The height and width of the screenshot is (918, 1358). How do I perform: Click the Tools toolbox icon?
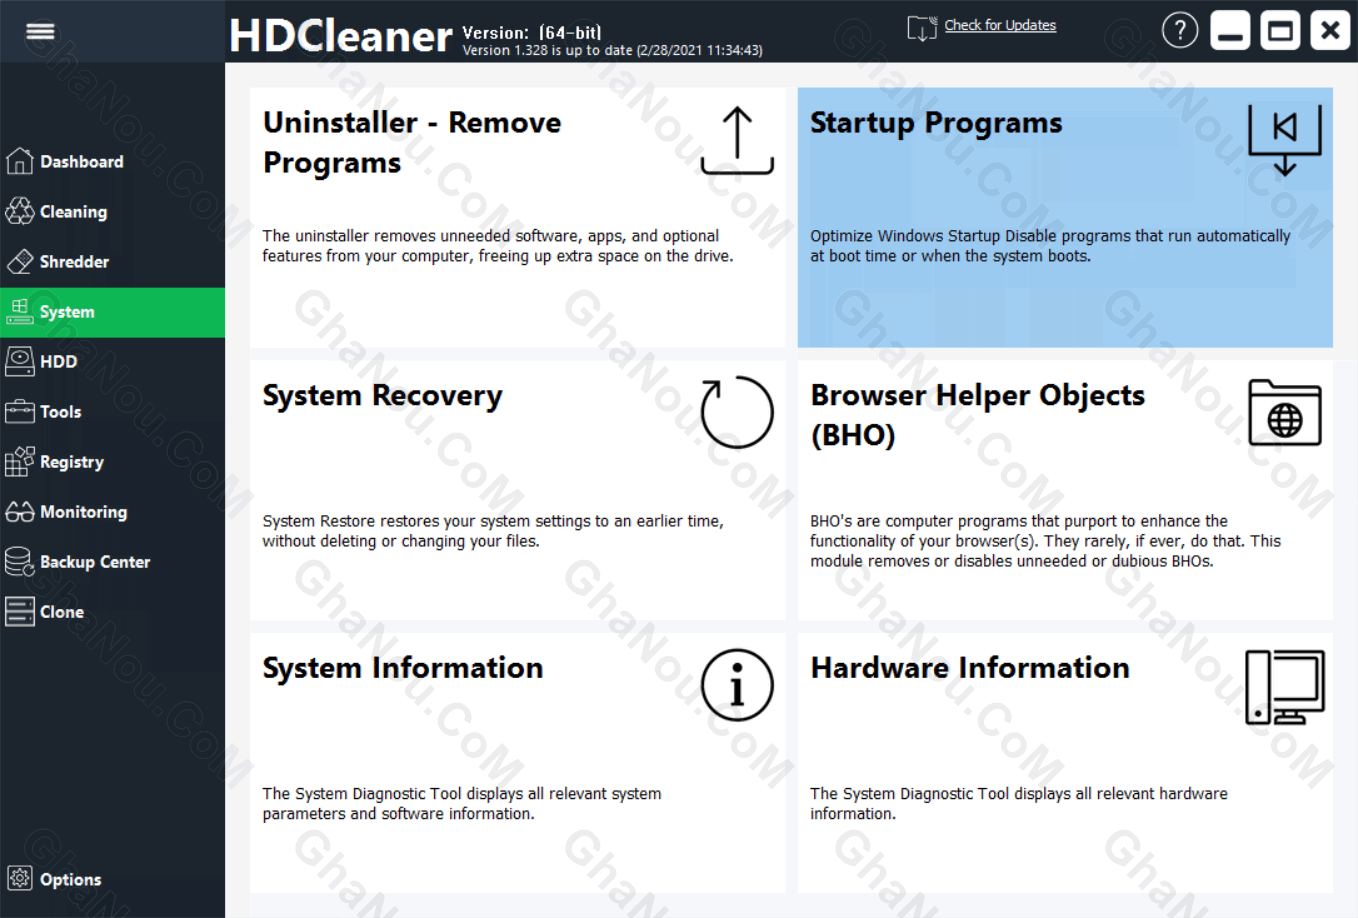[x=19, y=411]
